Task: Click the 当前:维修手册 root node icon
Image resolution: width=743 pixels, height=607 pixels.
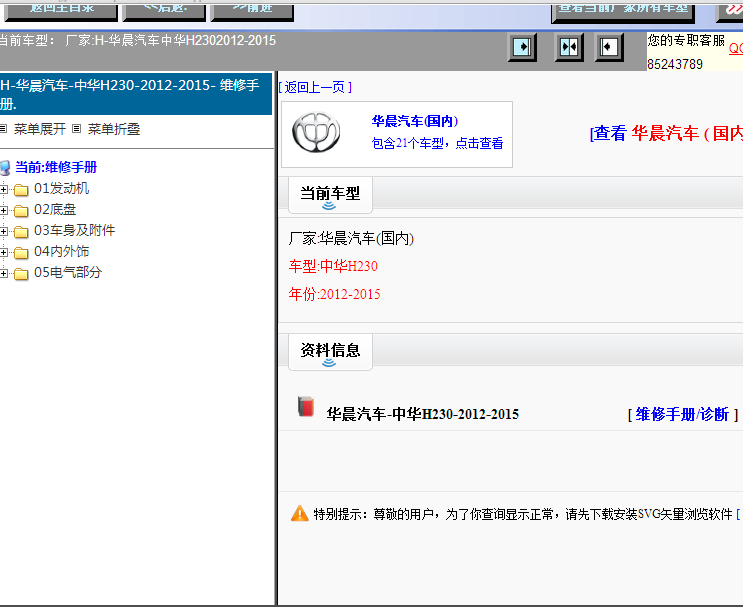Action: 5,167
